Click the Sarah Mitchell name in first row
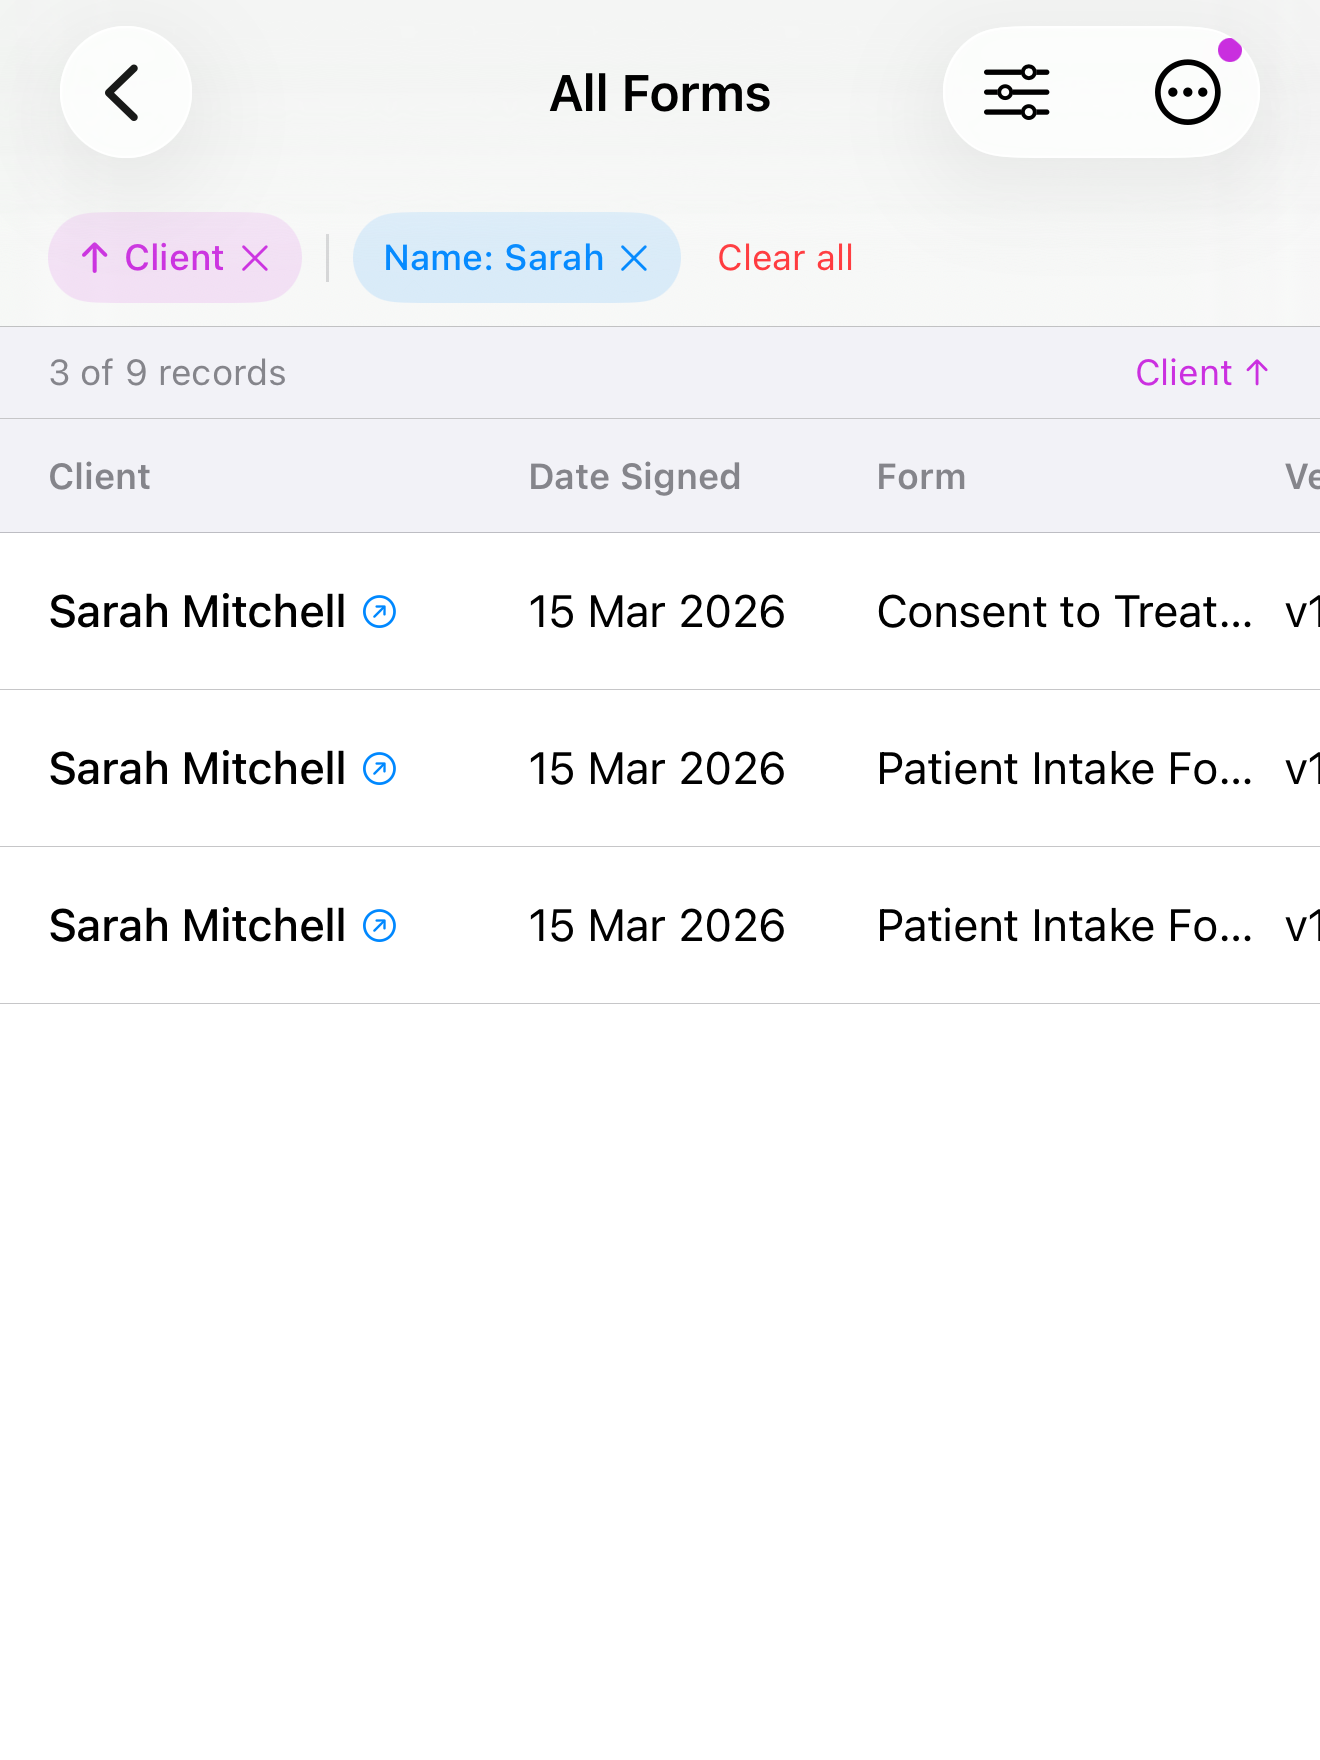This screenshot has height=1760, width=1320. tap(197, 612)
